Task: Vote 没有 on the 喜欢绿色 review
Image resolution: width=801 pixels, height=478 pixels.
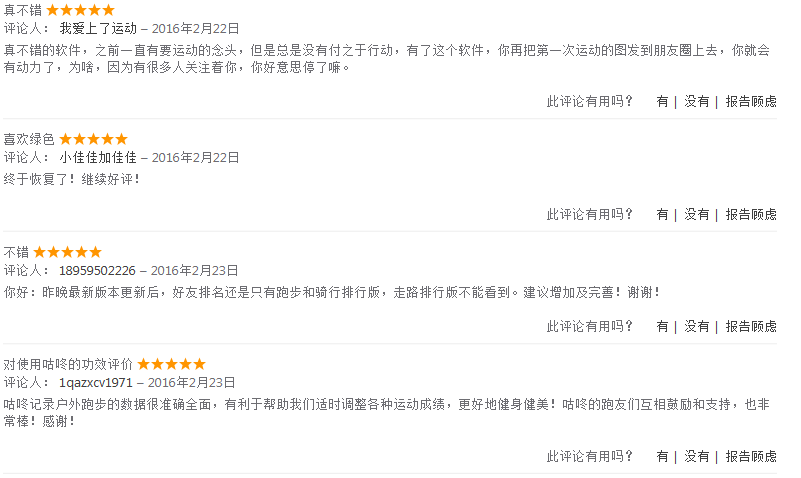Action: click(x=697, y=214)
